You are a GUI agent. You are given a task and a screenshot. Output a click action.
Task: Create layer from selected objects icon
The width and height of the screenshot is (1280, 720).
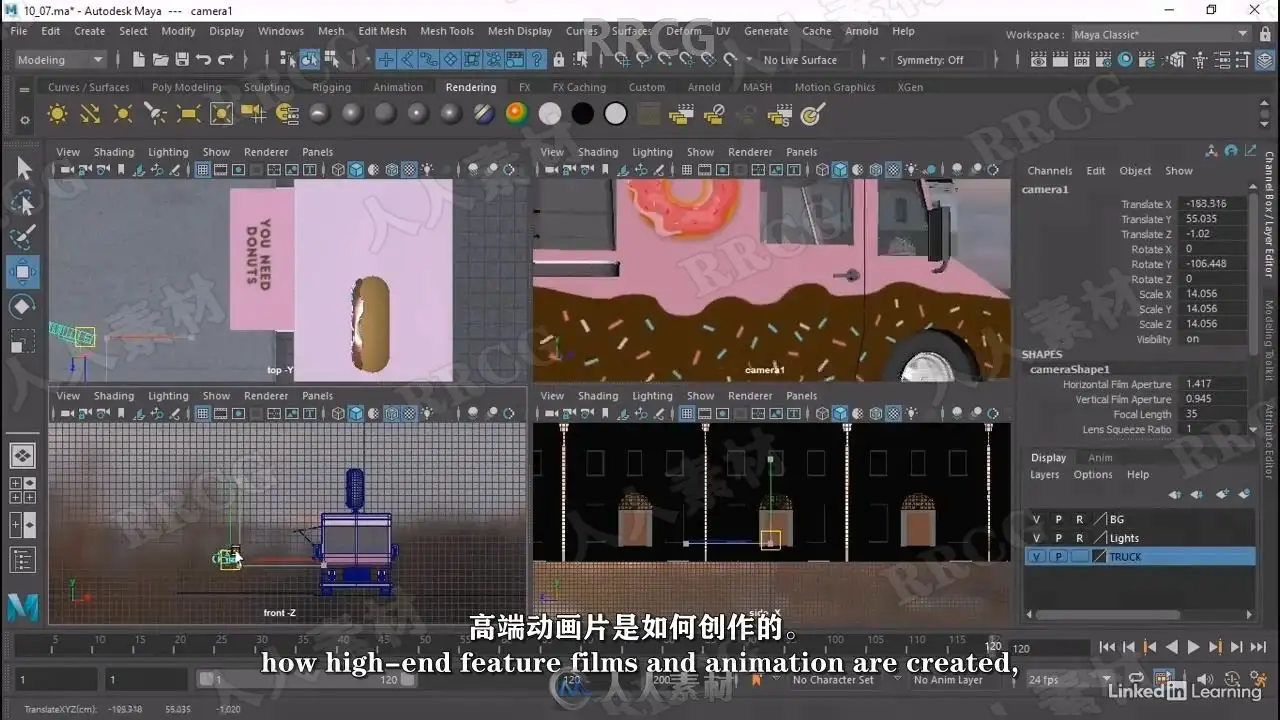(1245, 494)
